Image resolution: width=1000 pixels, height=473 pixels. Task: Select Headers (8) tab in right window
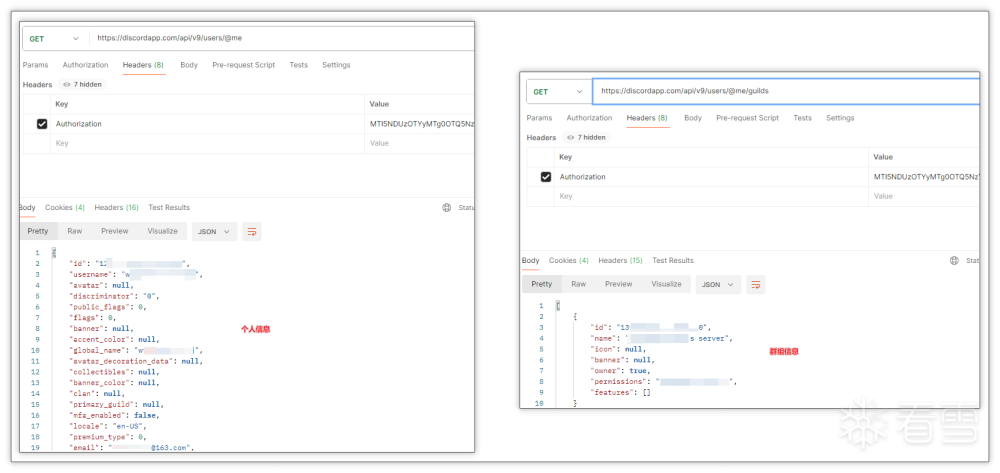pyautogui.click(x=647, y=118)
